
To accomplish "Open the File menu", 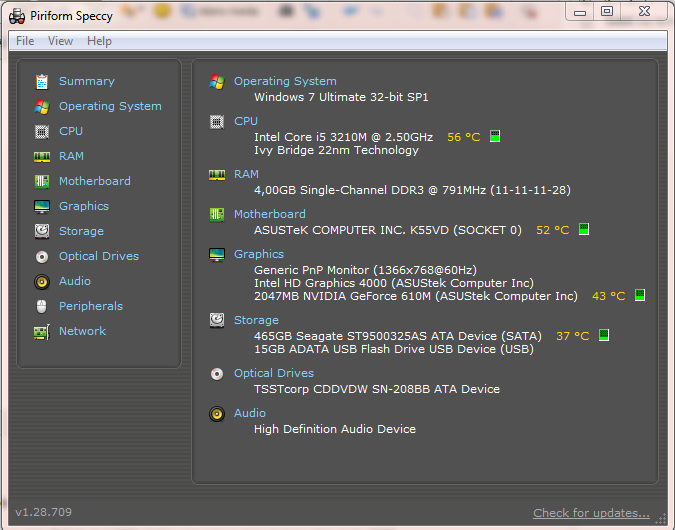I will pos(25,41).
